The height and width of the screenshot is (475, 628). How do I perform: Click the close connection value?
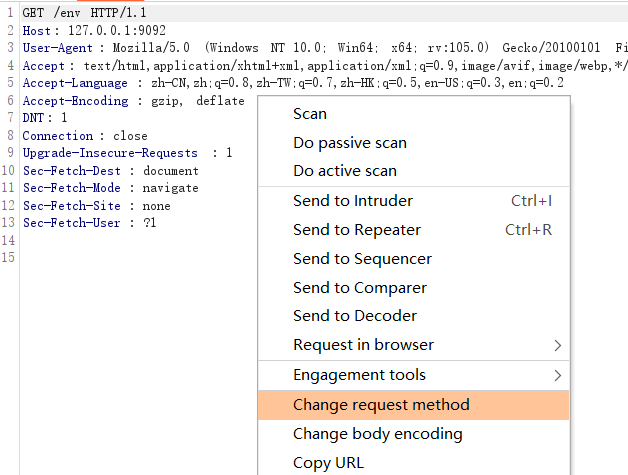pyautogui.click(x=130, y=136)
